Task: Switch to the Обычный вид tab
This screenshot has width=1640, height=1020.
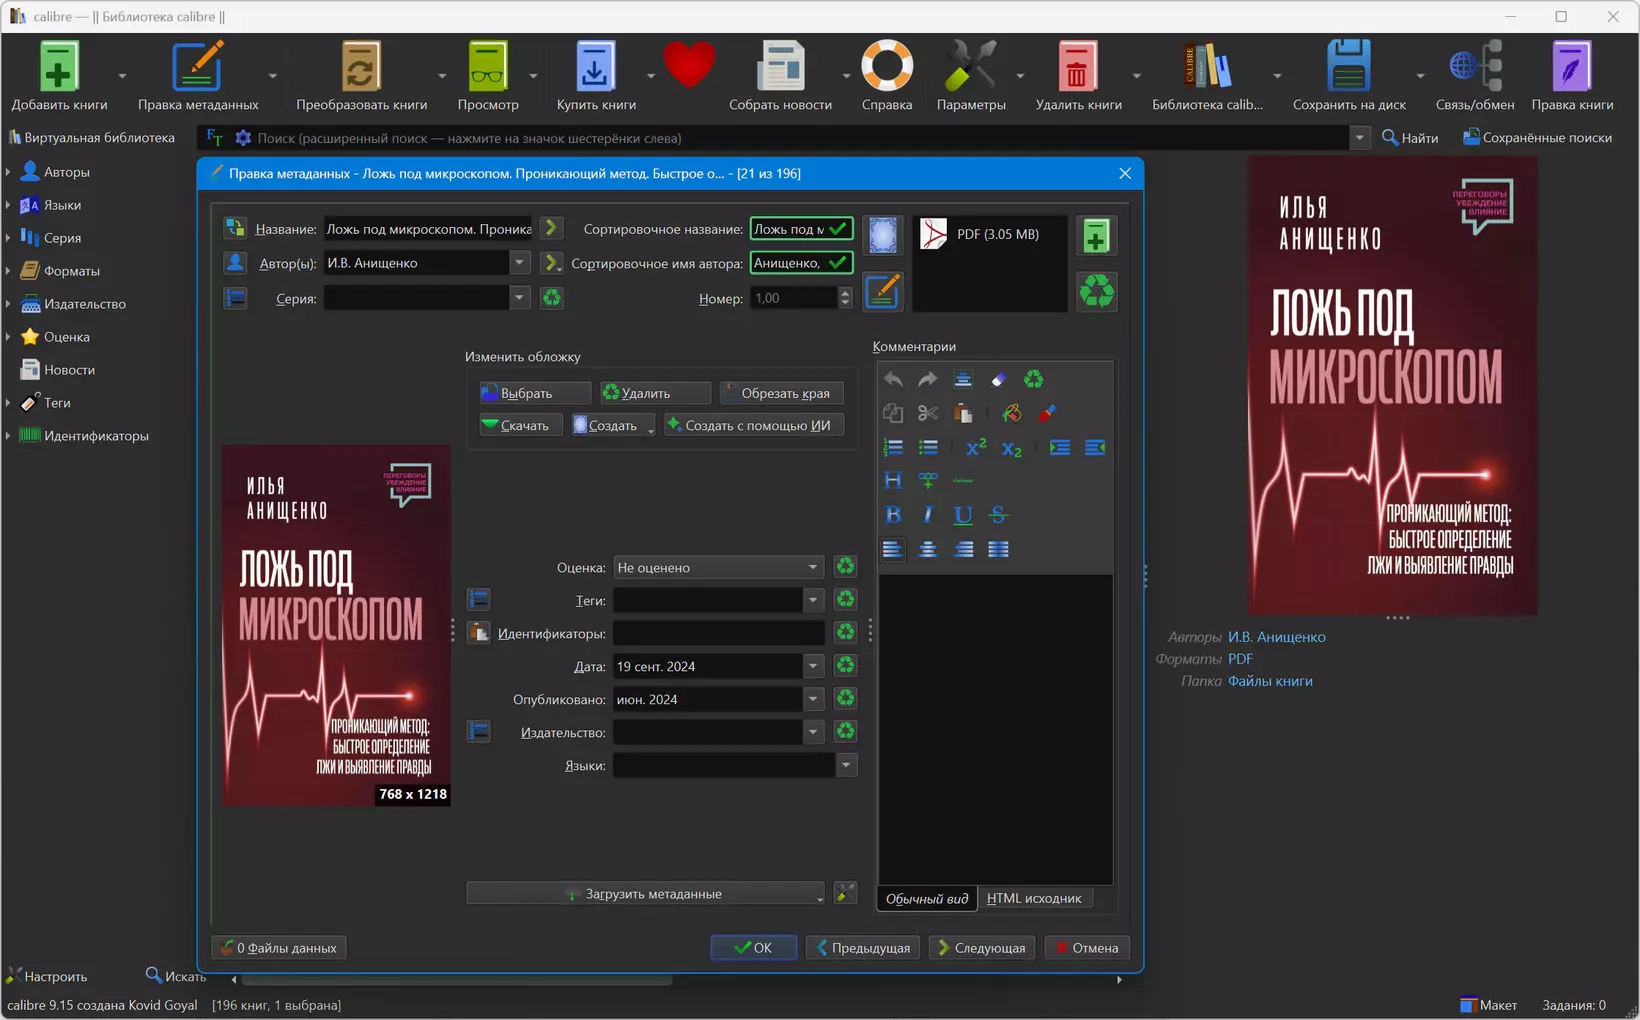Action: [927, 898]
